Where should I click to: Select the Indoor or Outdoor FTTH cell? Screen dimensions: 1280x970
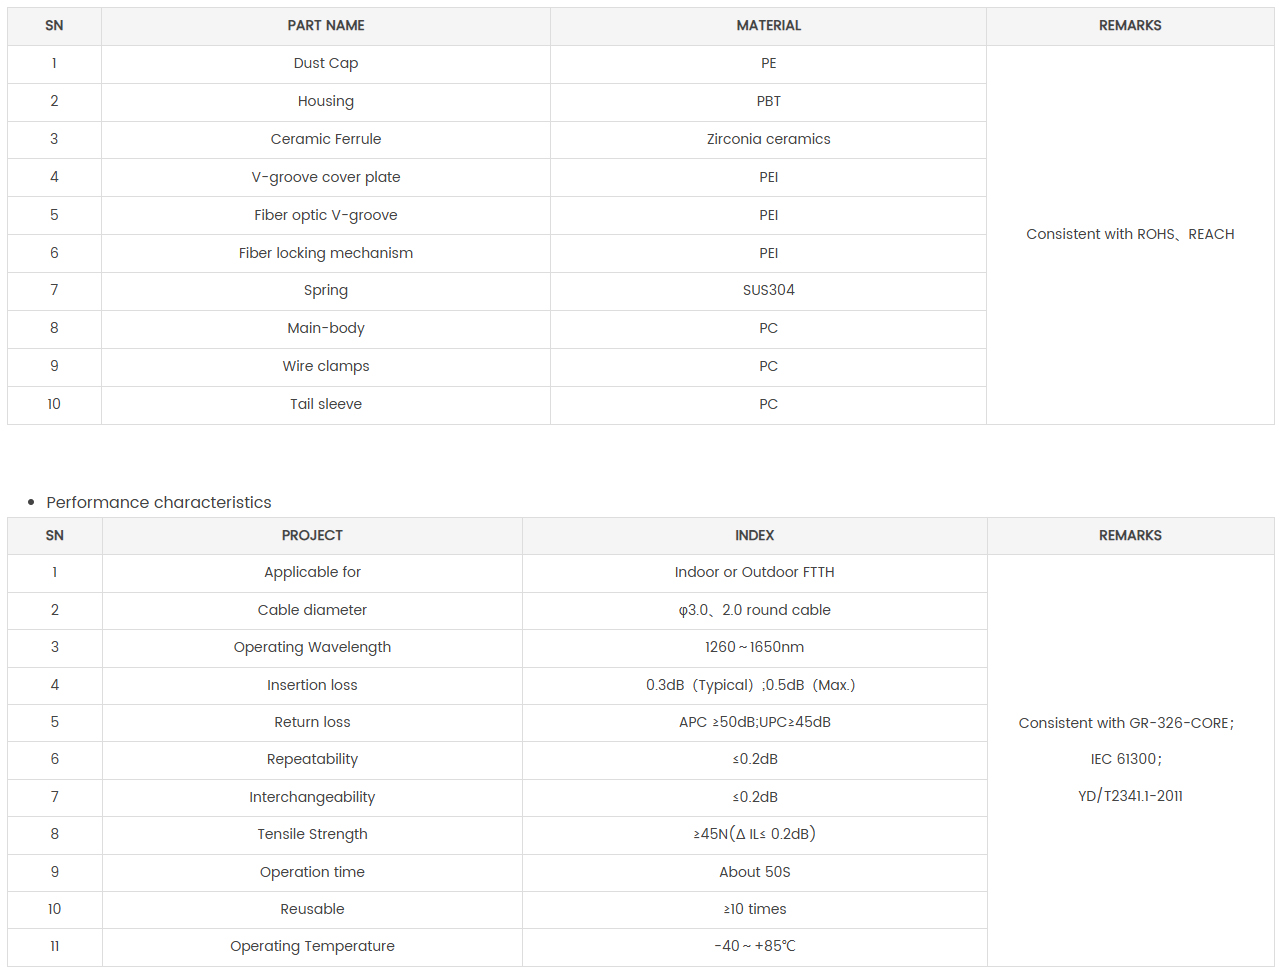(754, 572)
